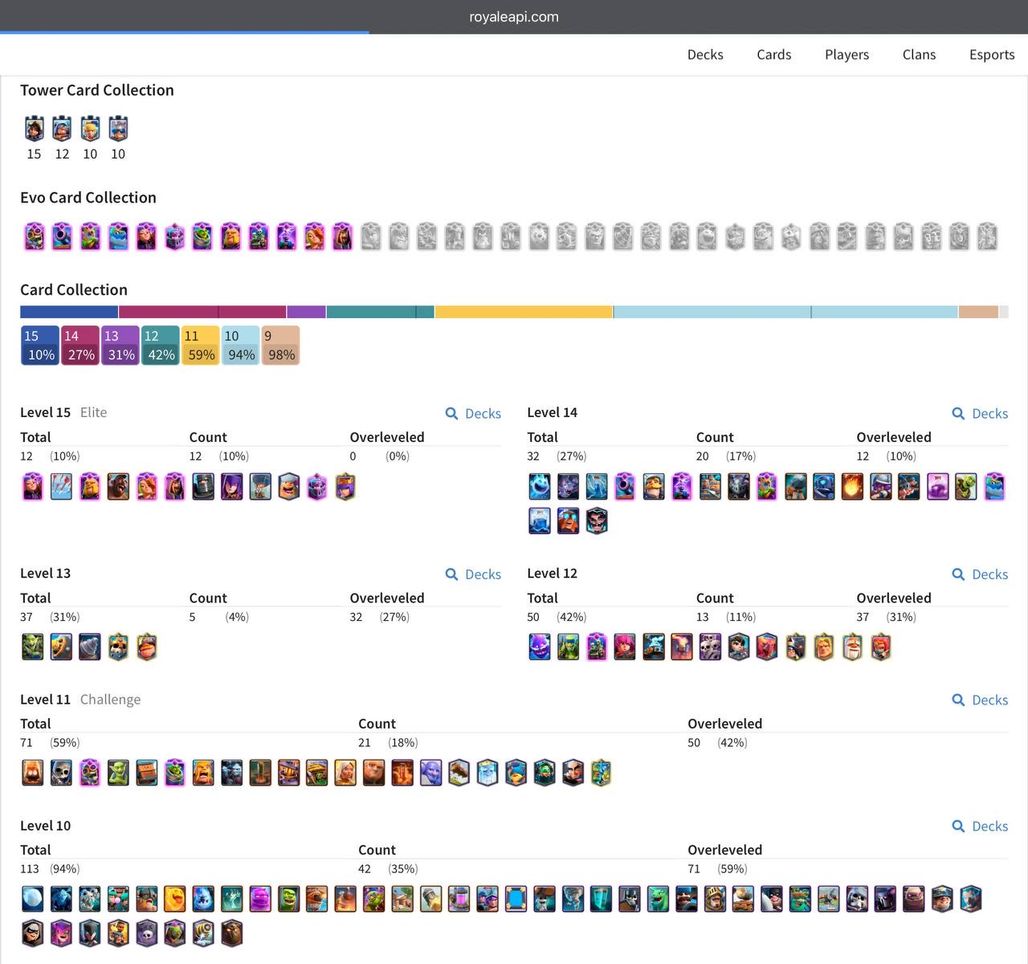Open the teal Clone card in Level 10
Viewport: 1028px width, 964px height.
[x=601, y=899]
